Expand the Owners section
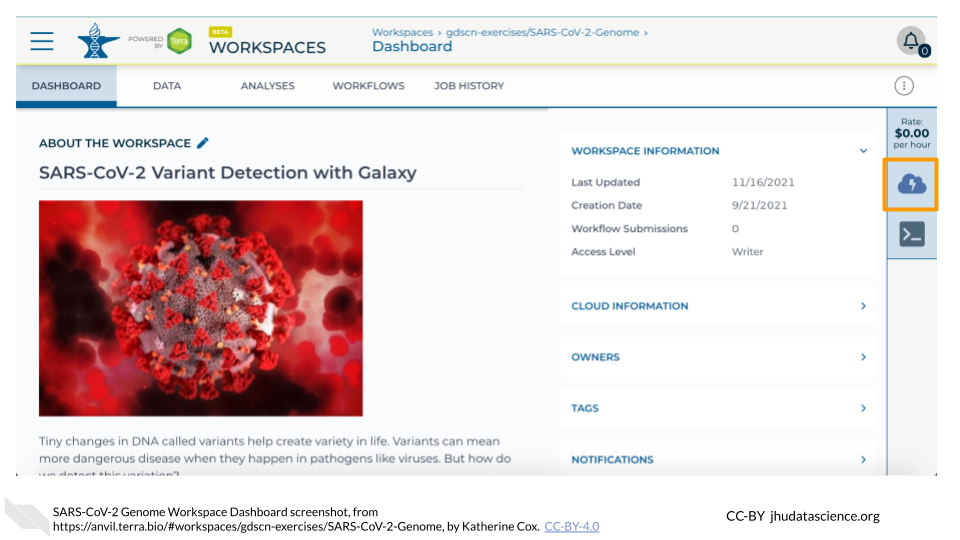 click(863, 357)
